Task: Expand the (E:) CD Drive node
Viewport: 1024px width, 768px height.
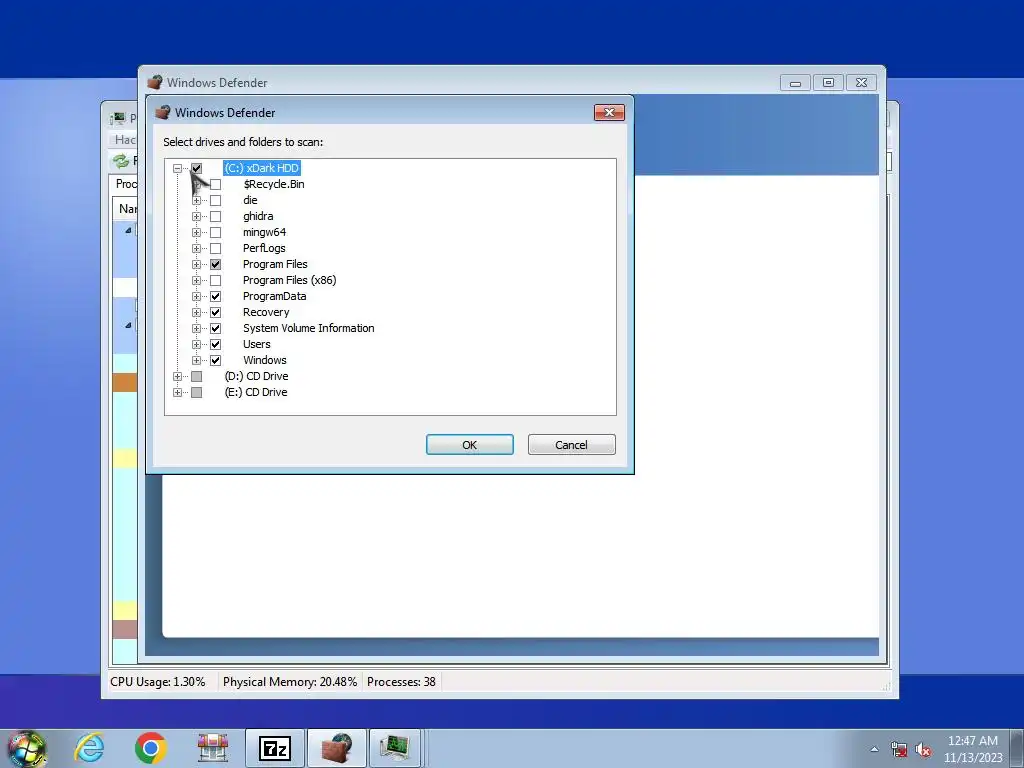Action: click(177, 392)
